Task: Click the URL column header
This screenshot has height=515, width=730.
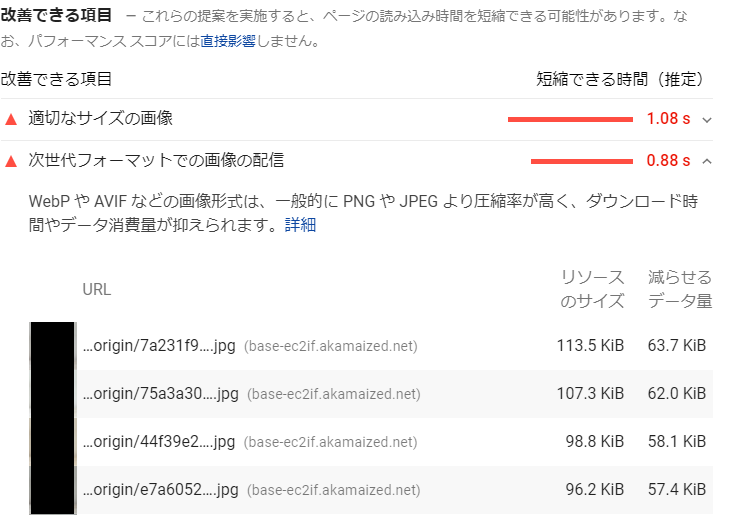Action: 97,290
